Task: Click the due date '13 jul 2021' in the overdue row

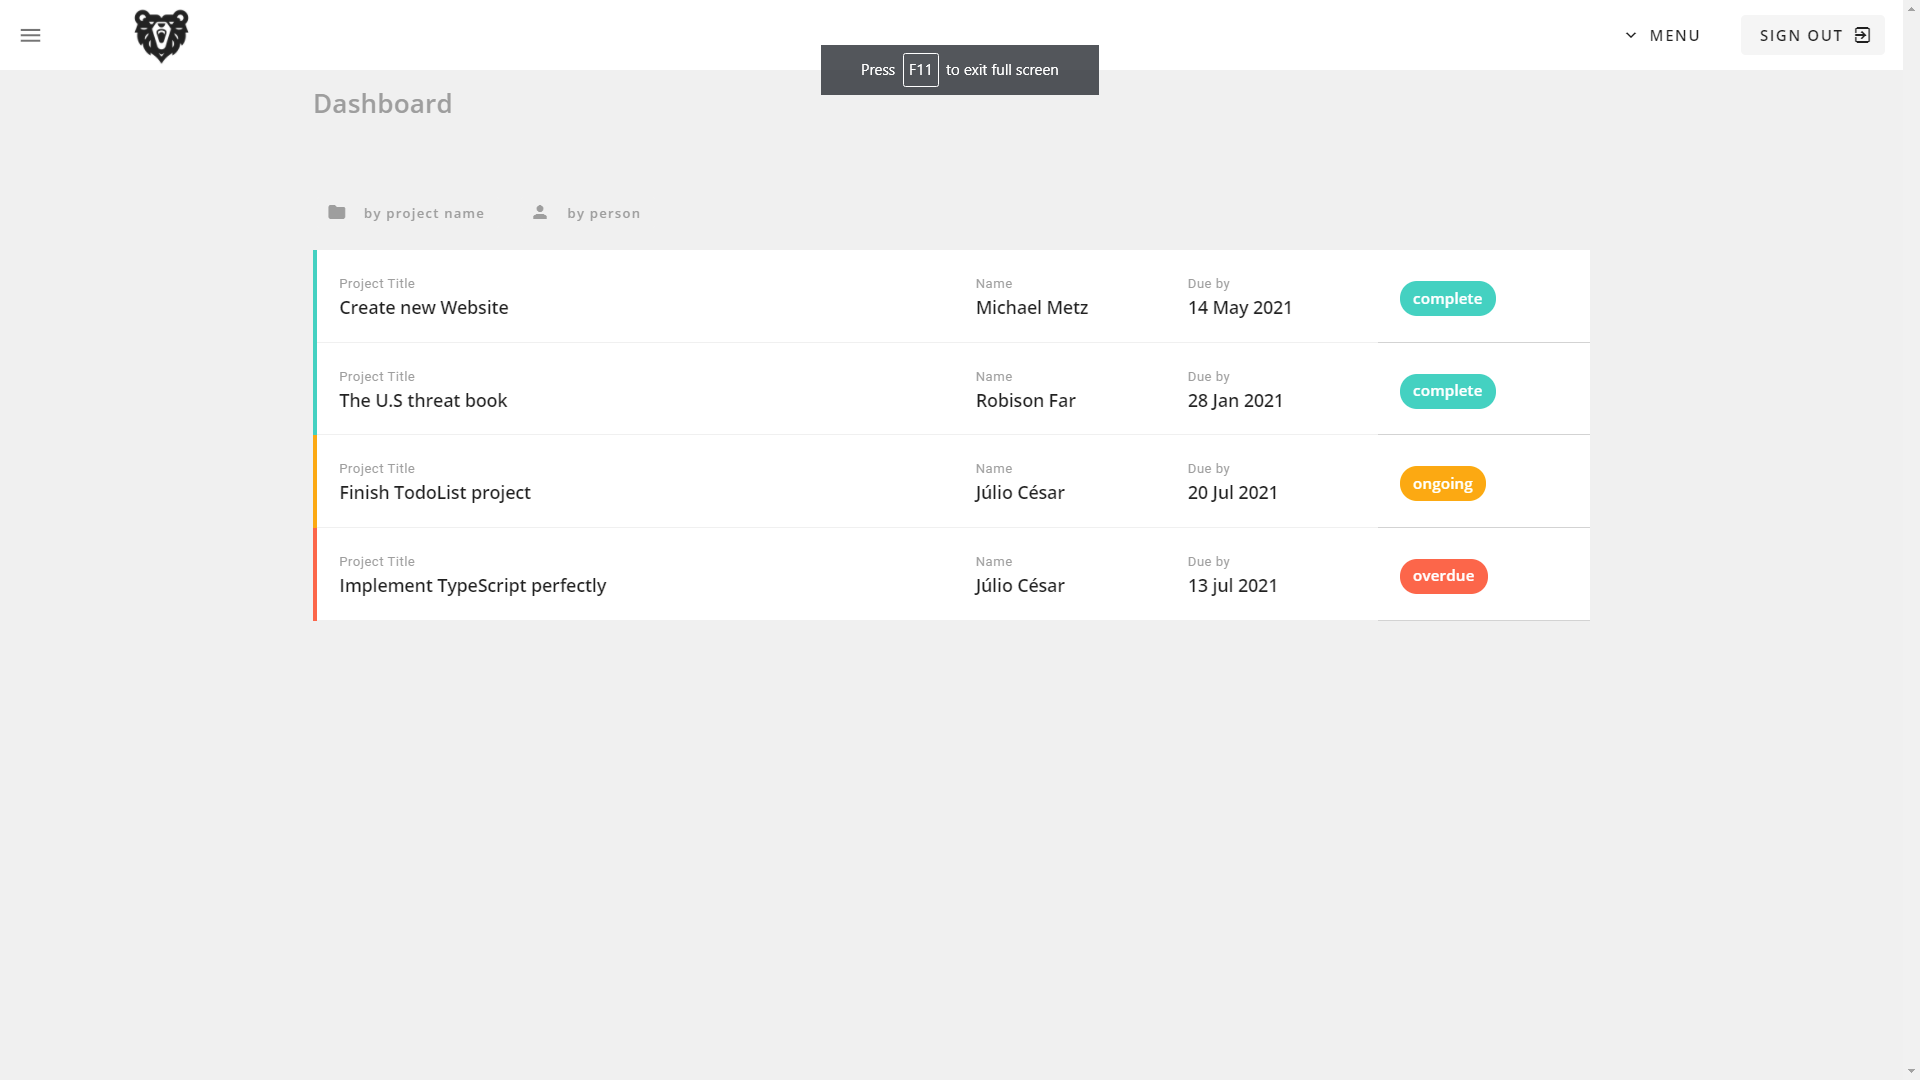Action: tap(1232, 585)
